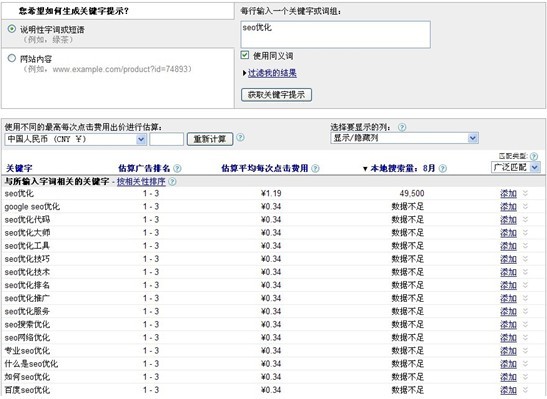Open help icon beside 选择要显示的列
This screenshot has width=547, height=399.
[402, 127]
